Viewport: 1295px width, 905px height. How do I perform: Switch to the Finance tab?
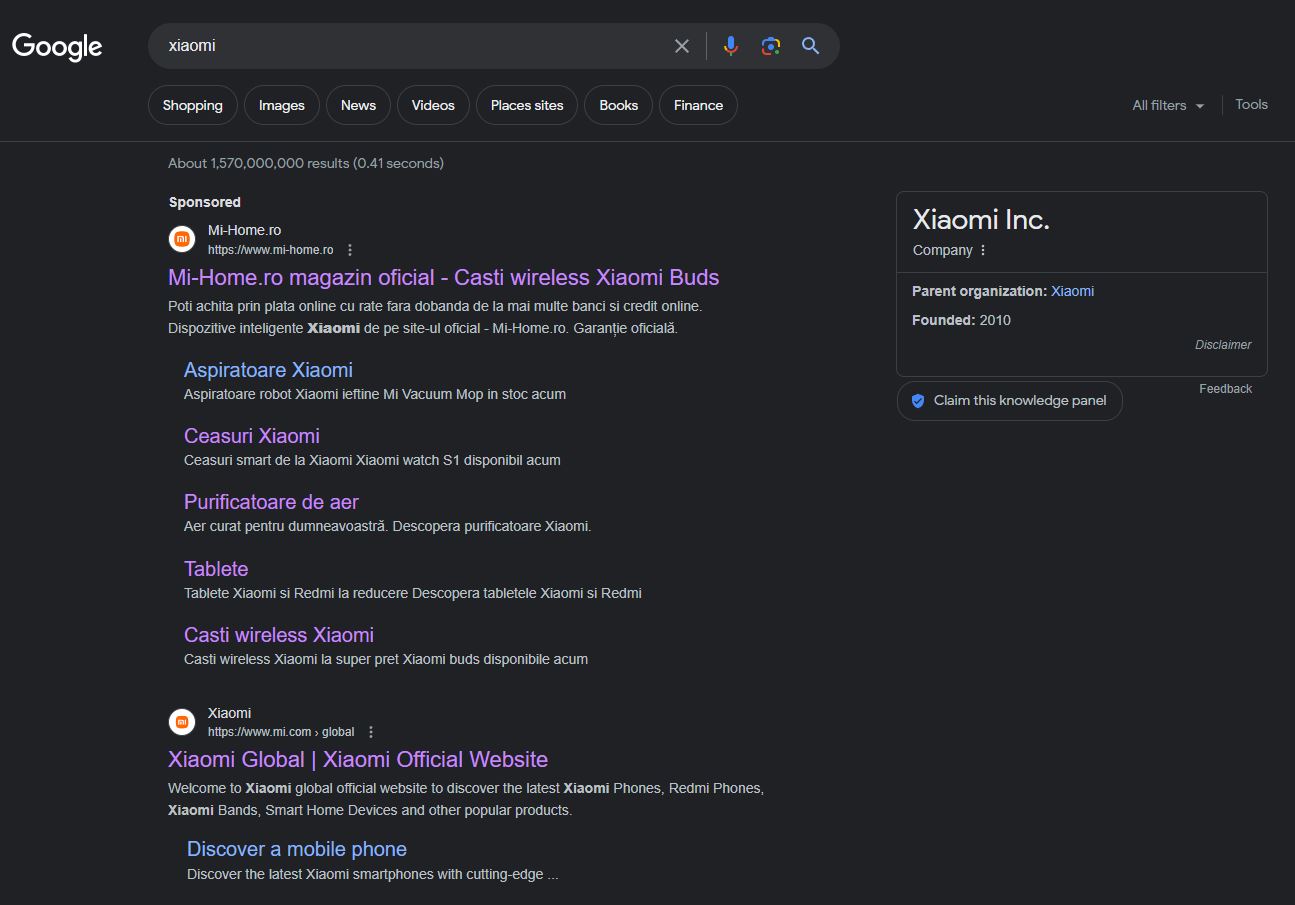[698, 105]
